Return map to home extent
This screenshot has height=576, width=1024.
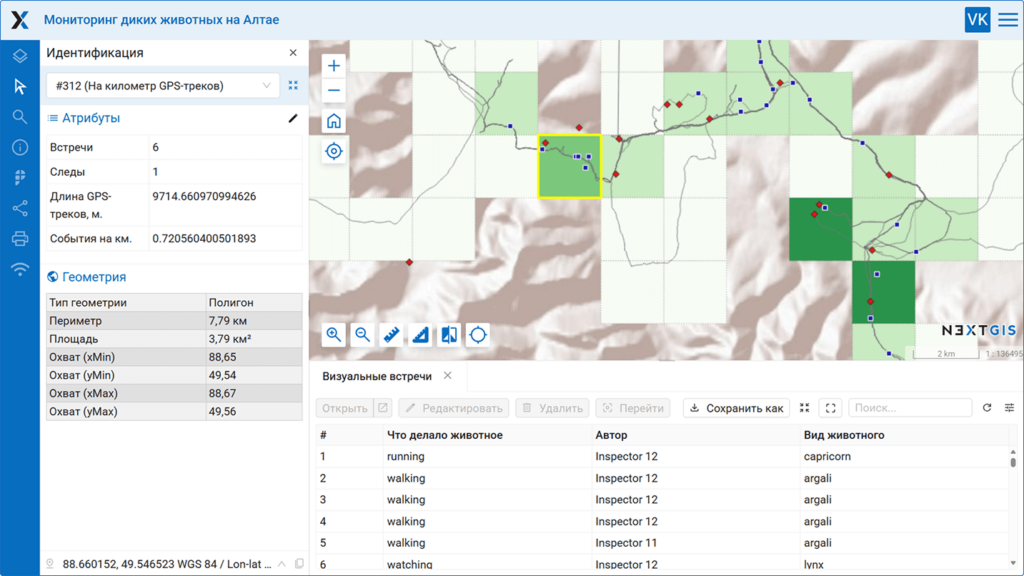tap(334, 121)
